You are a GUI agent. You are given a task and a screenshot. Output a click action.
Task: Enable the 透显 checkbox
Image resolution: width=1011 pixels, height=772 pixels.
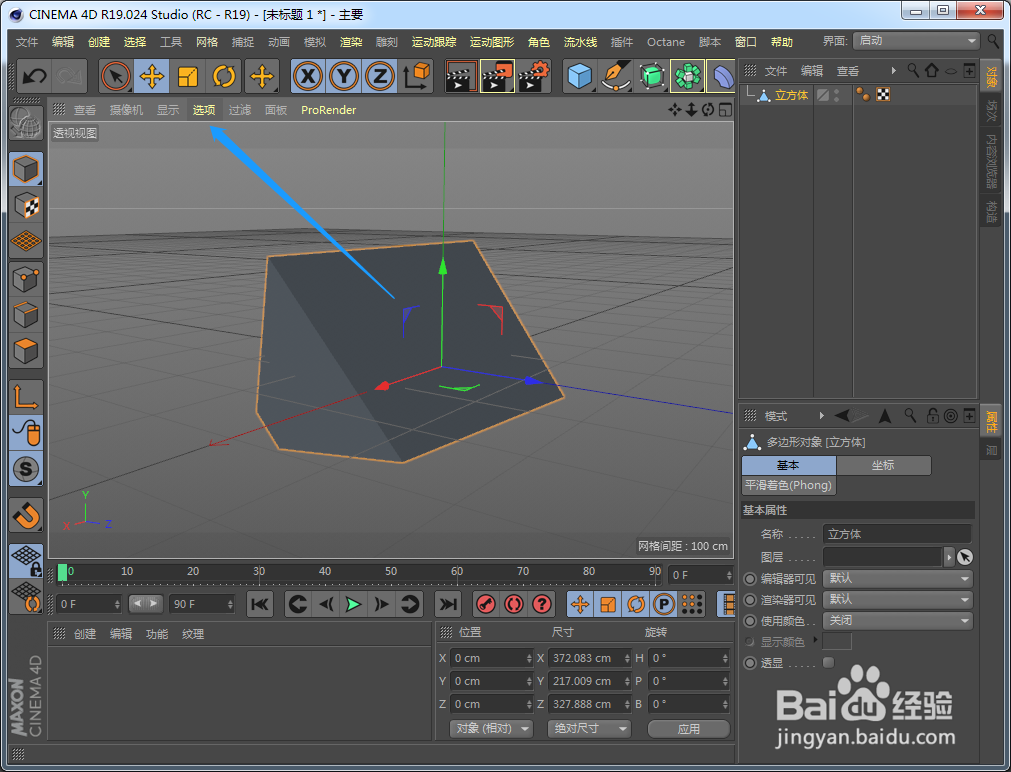pyautogui.click(x=829, y=662)
